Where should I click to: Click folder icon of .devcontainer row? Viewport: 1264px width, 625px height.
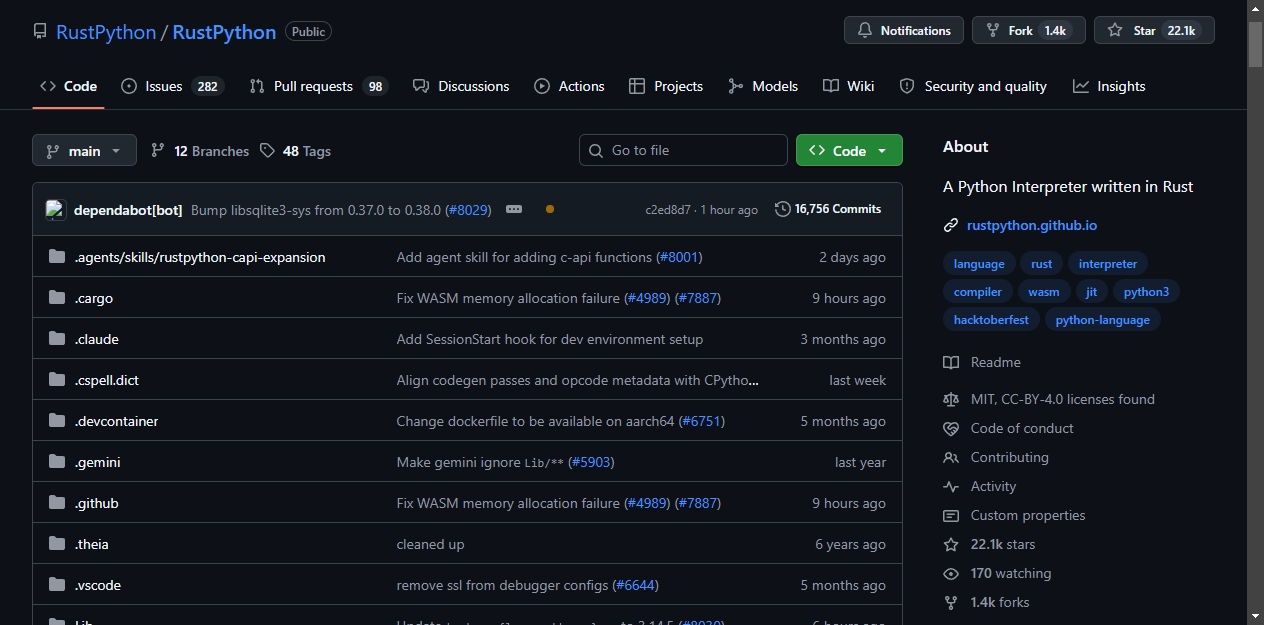click(x=57, y=421)
